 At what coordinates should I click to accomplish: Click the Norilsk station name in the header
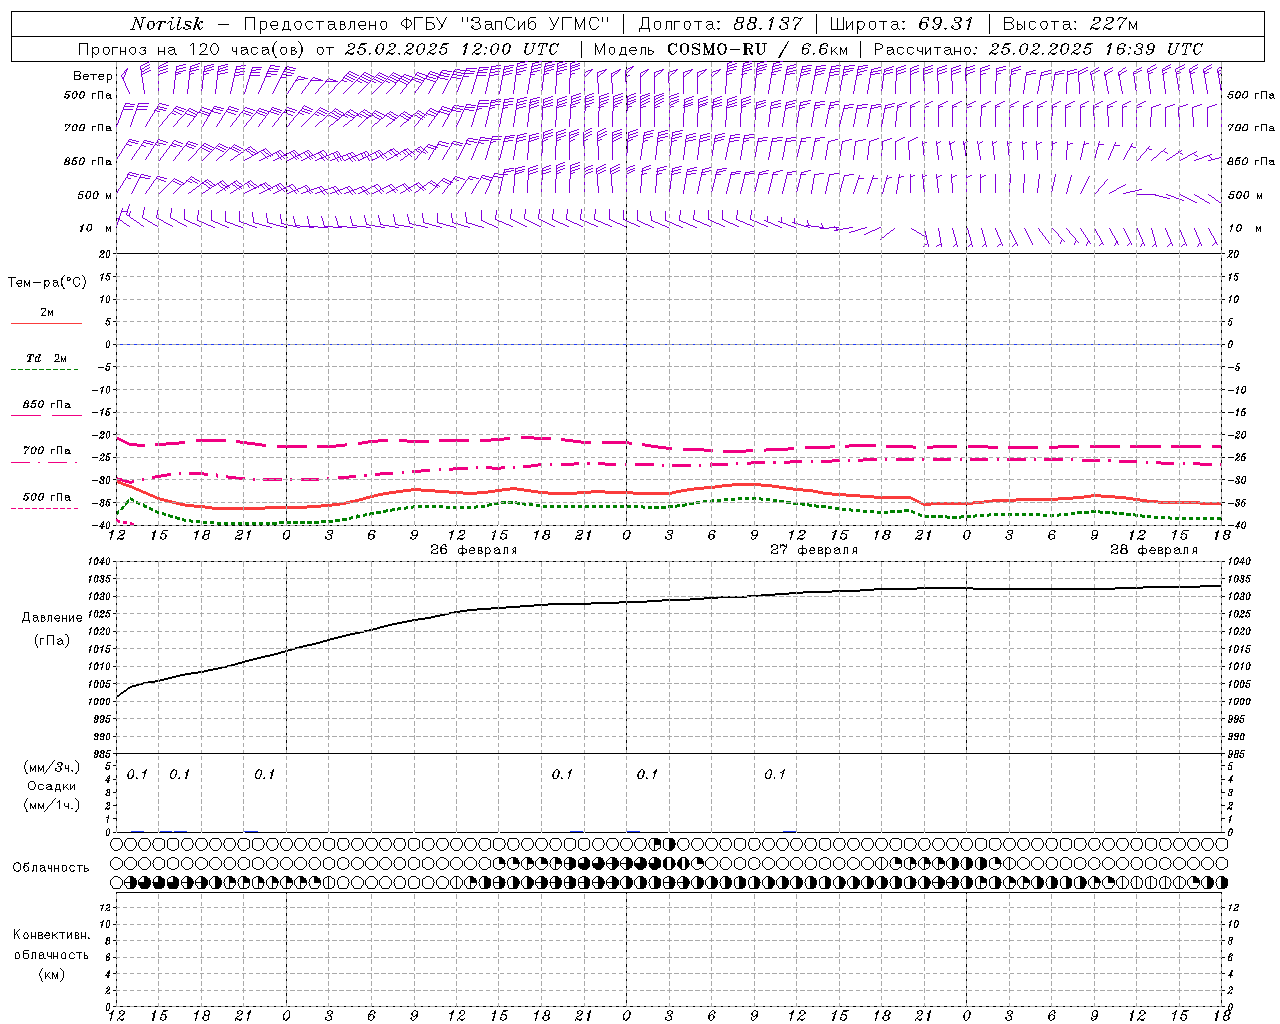coord(167,24)
